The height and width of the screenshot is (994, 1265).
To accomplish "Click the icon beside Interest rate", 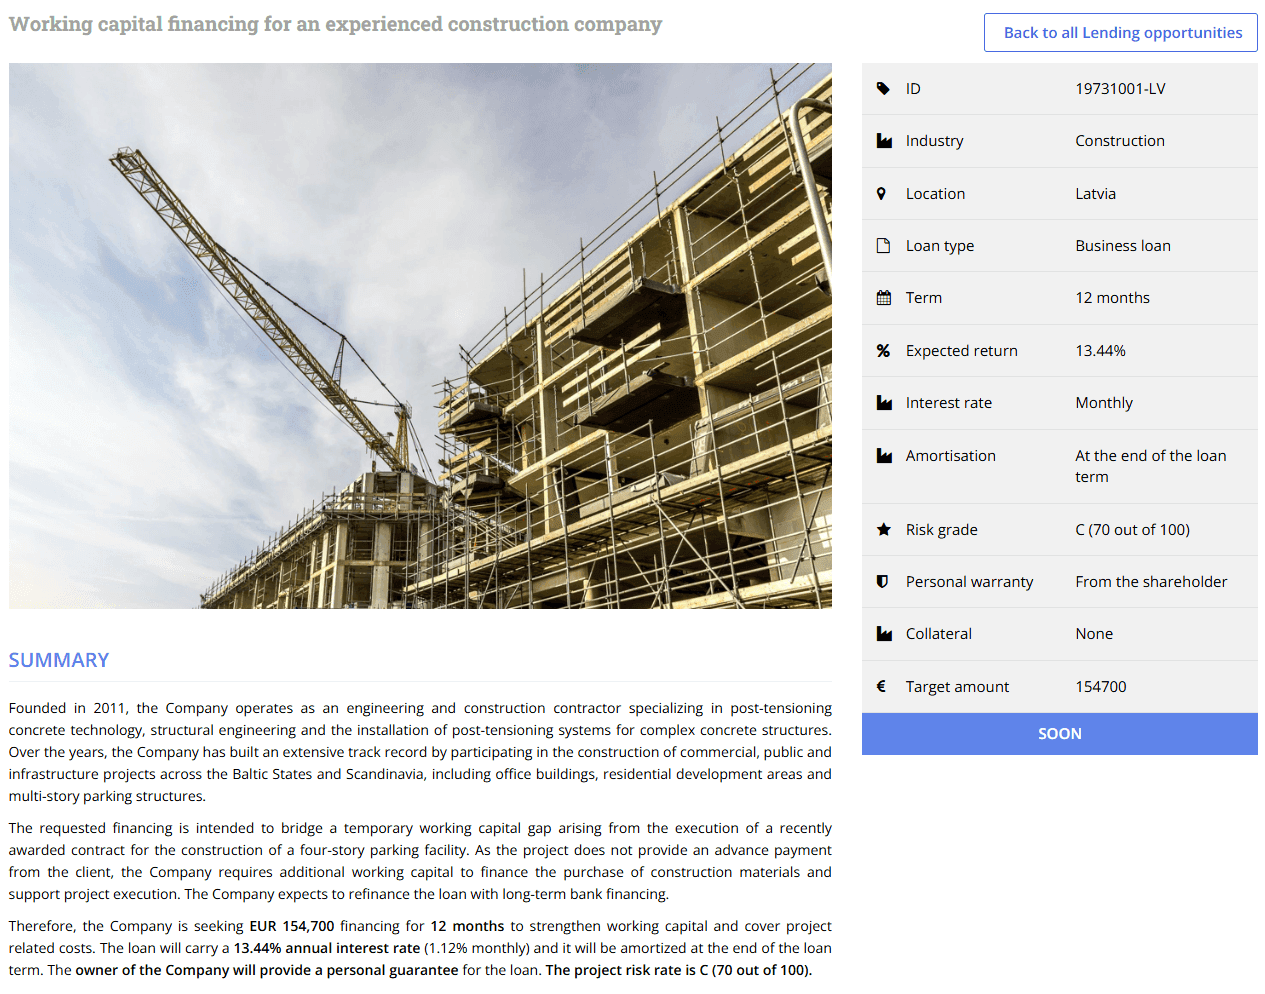I will (x=884, y=403).
